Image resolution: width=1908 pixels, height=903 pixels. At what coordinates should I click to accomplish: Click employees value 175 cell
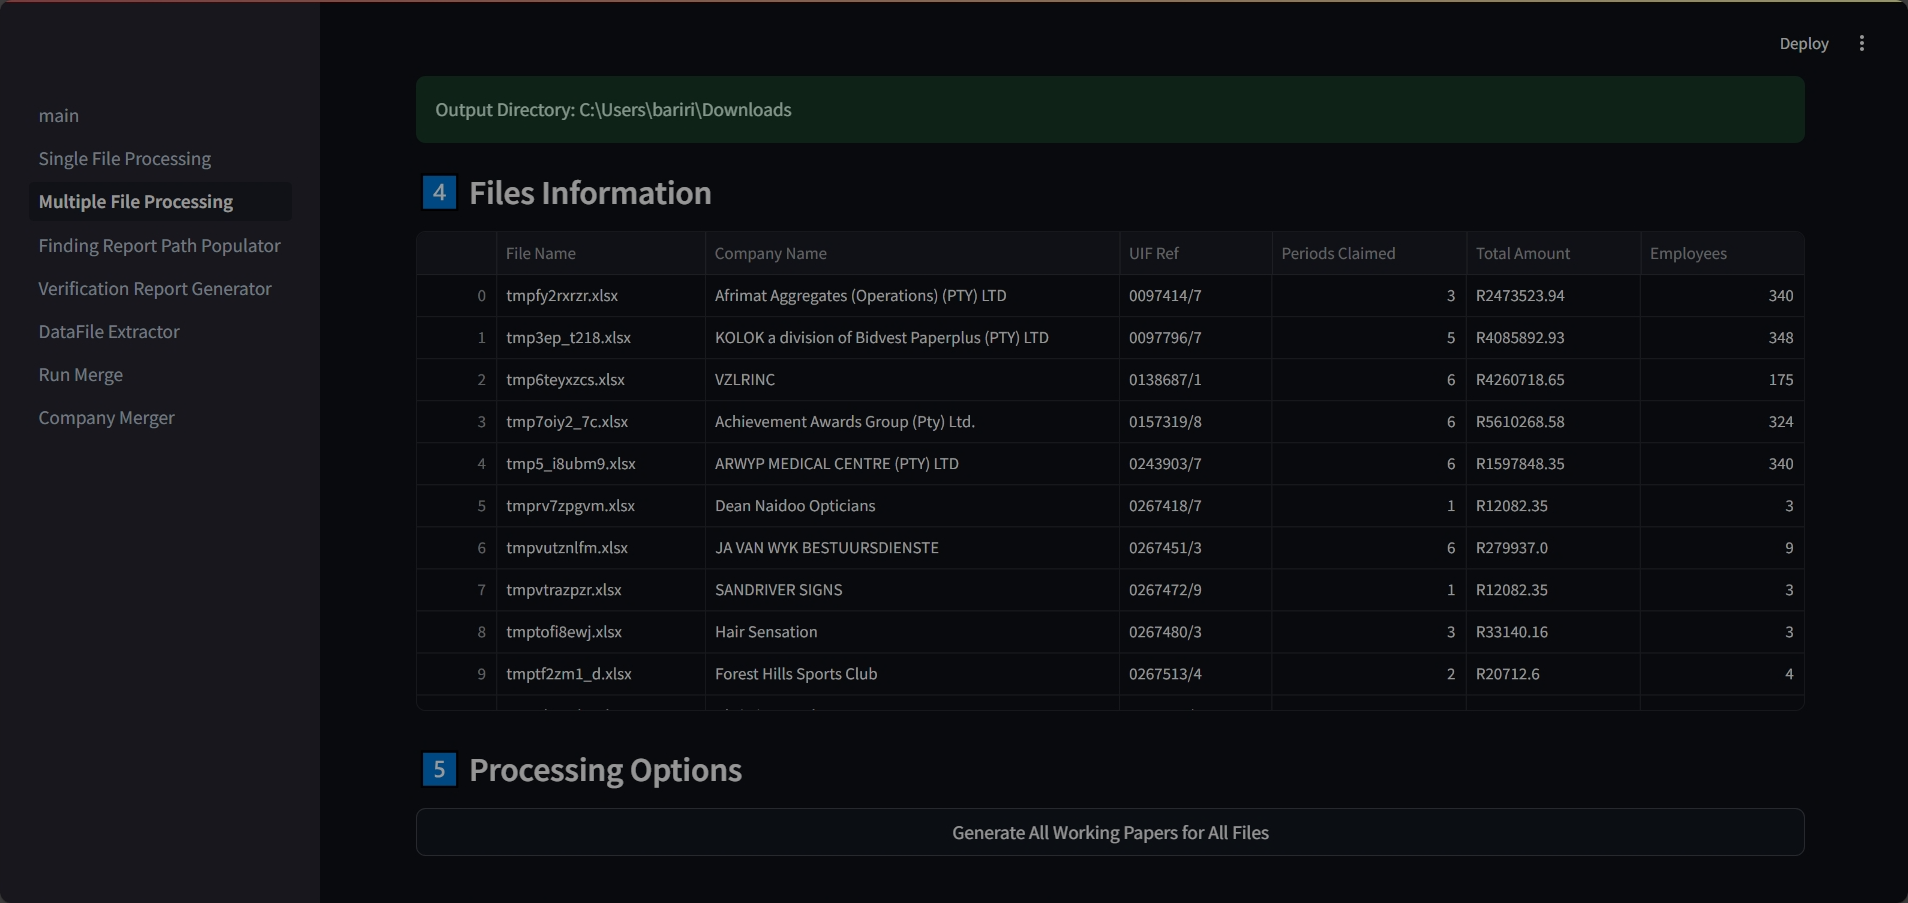coord(1722,380)
